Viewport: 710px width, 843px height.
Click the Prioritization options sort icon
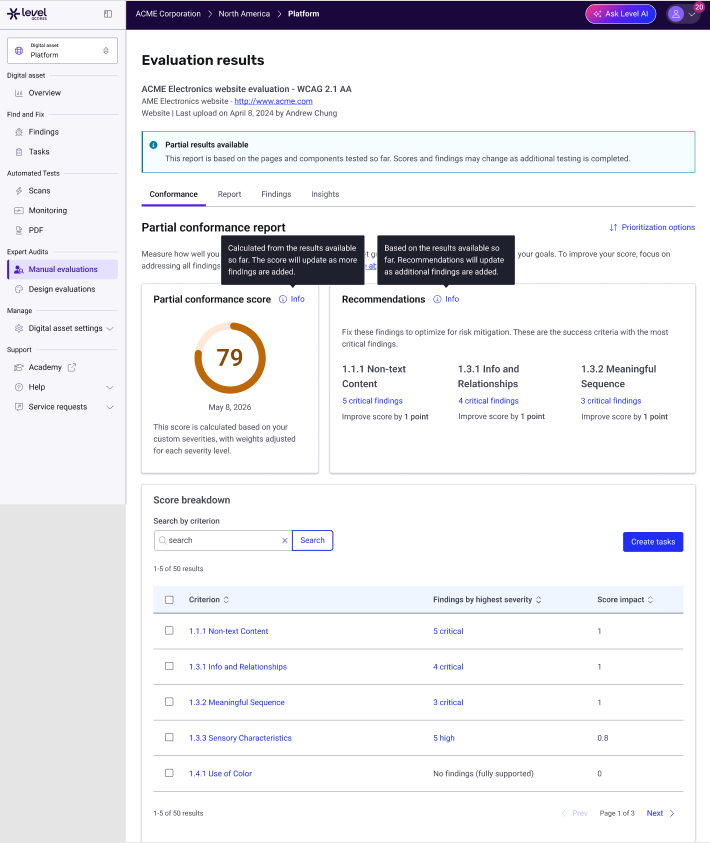pyautogui.click(x=613, y=227)
